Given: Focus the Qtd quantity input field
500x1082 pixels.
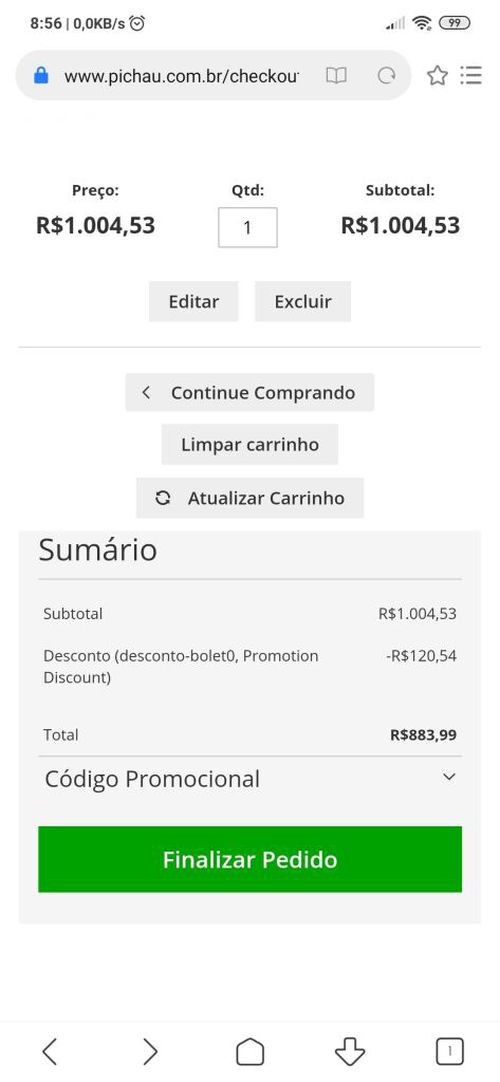Looking at the screenshot, I should 248,228.
